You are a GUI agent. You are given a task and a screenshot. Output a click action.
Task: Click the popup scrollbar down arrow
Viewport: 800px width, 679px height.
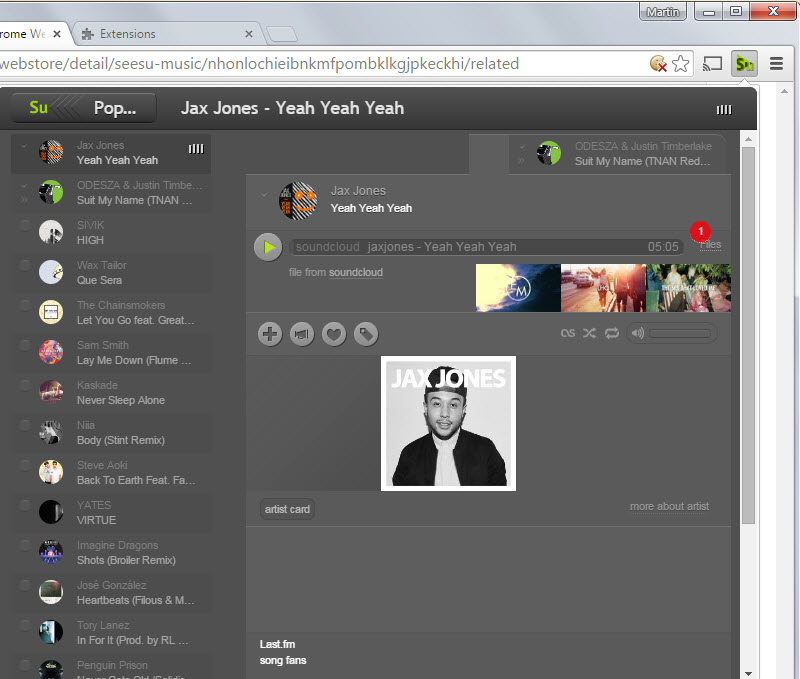(748, 673)
